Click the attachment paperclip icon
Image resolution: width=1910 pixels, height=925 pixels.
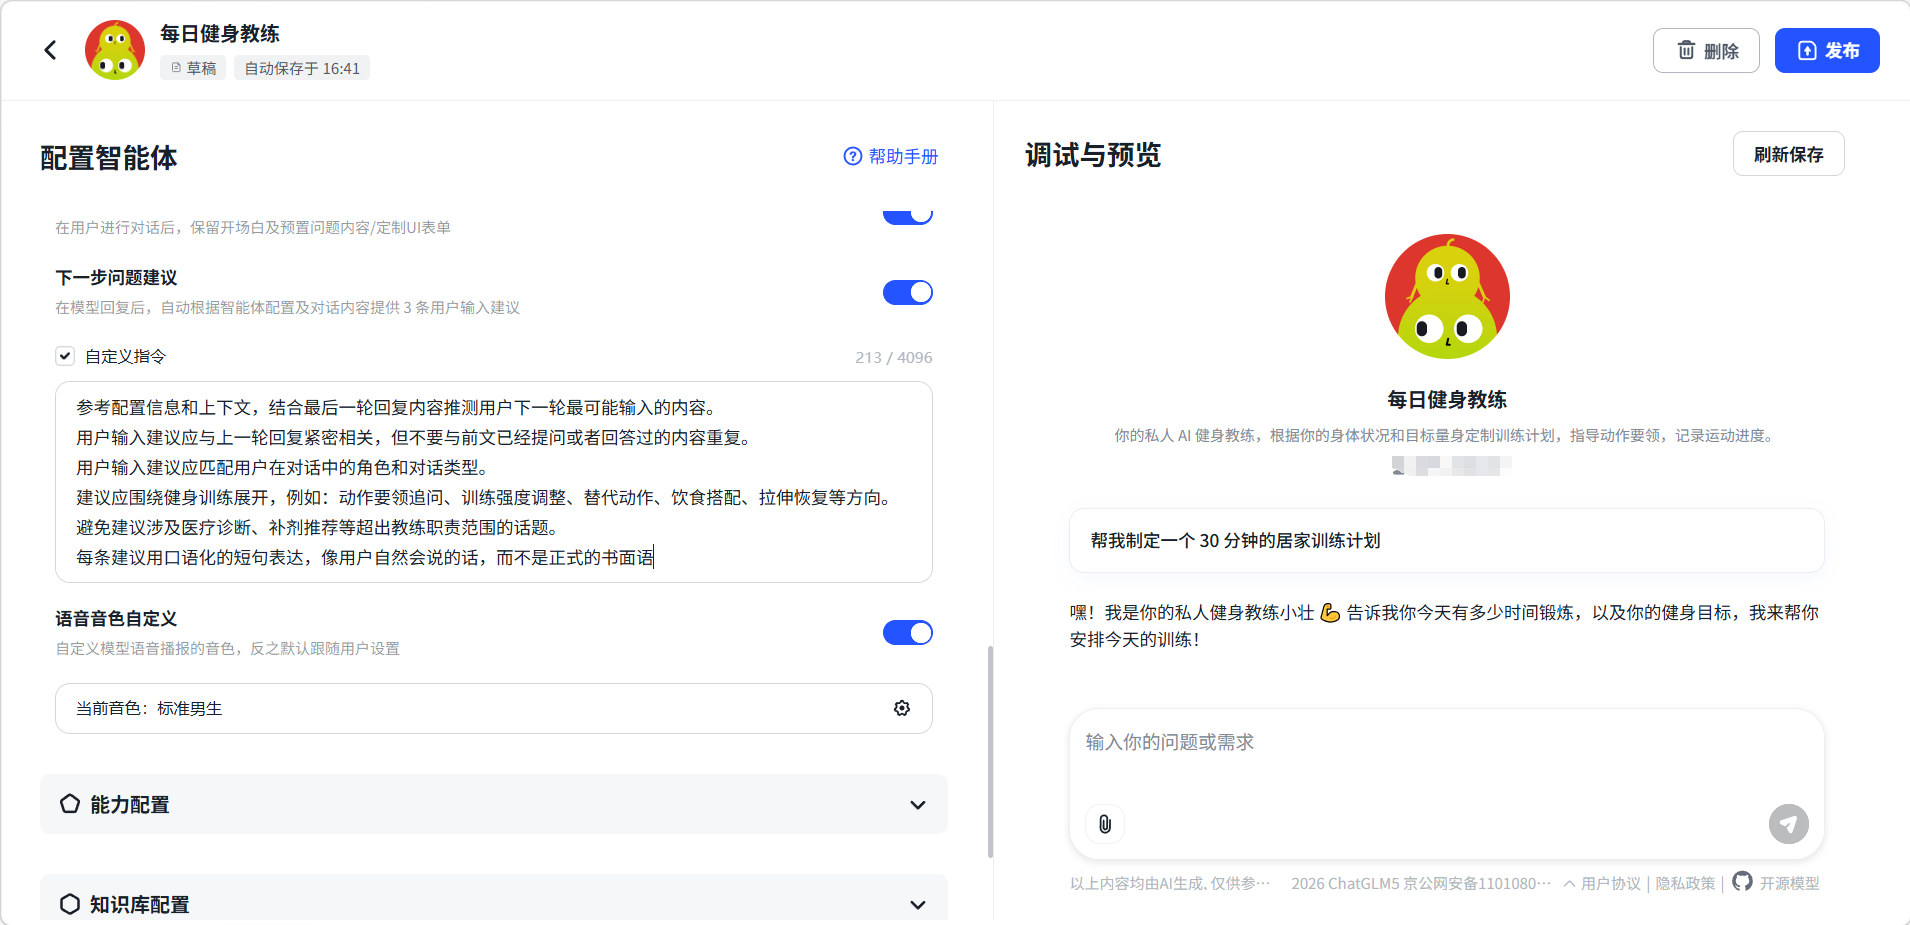click(1104, 824)
